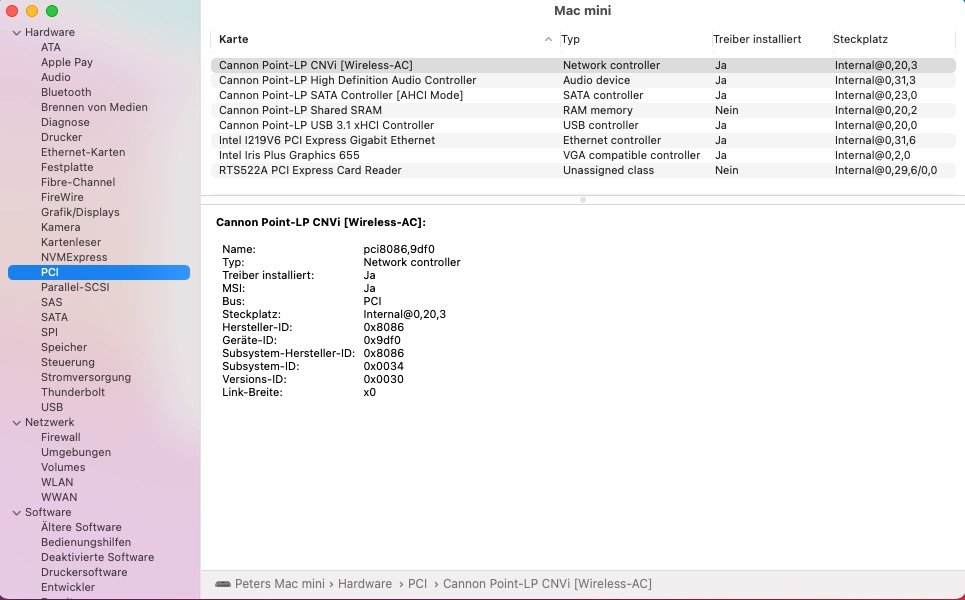Image resolution: width=965 pixels, height=600 pixels.
Task: Click PCI in the path bar
Action: 417,584
